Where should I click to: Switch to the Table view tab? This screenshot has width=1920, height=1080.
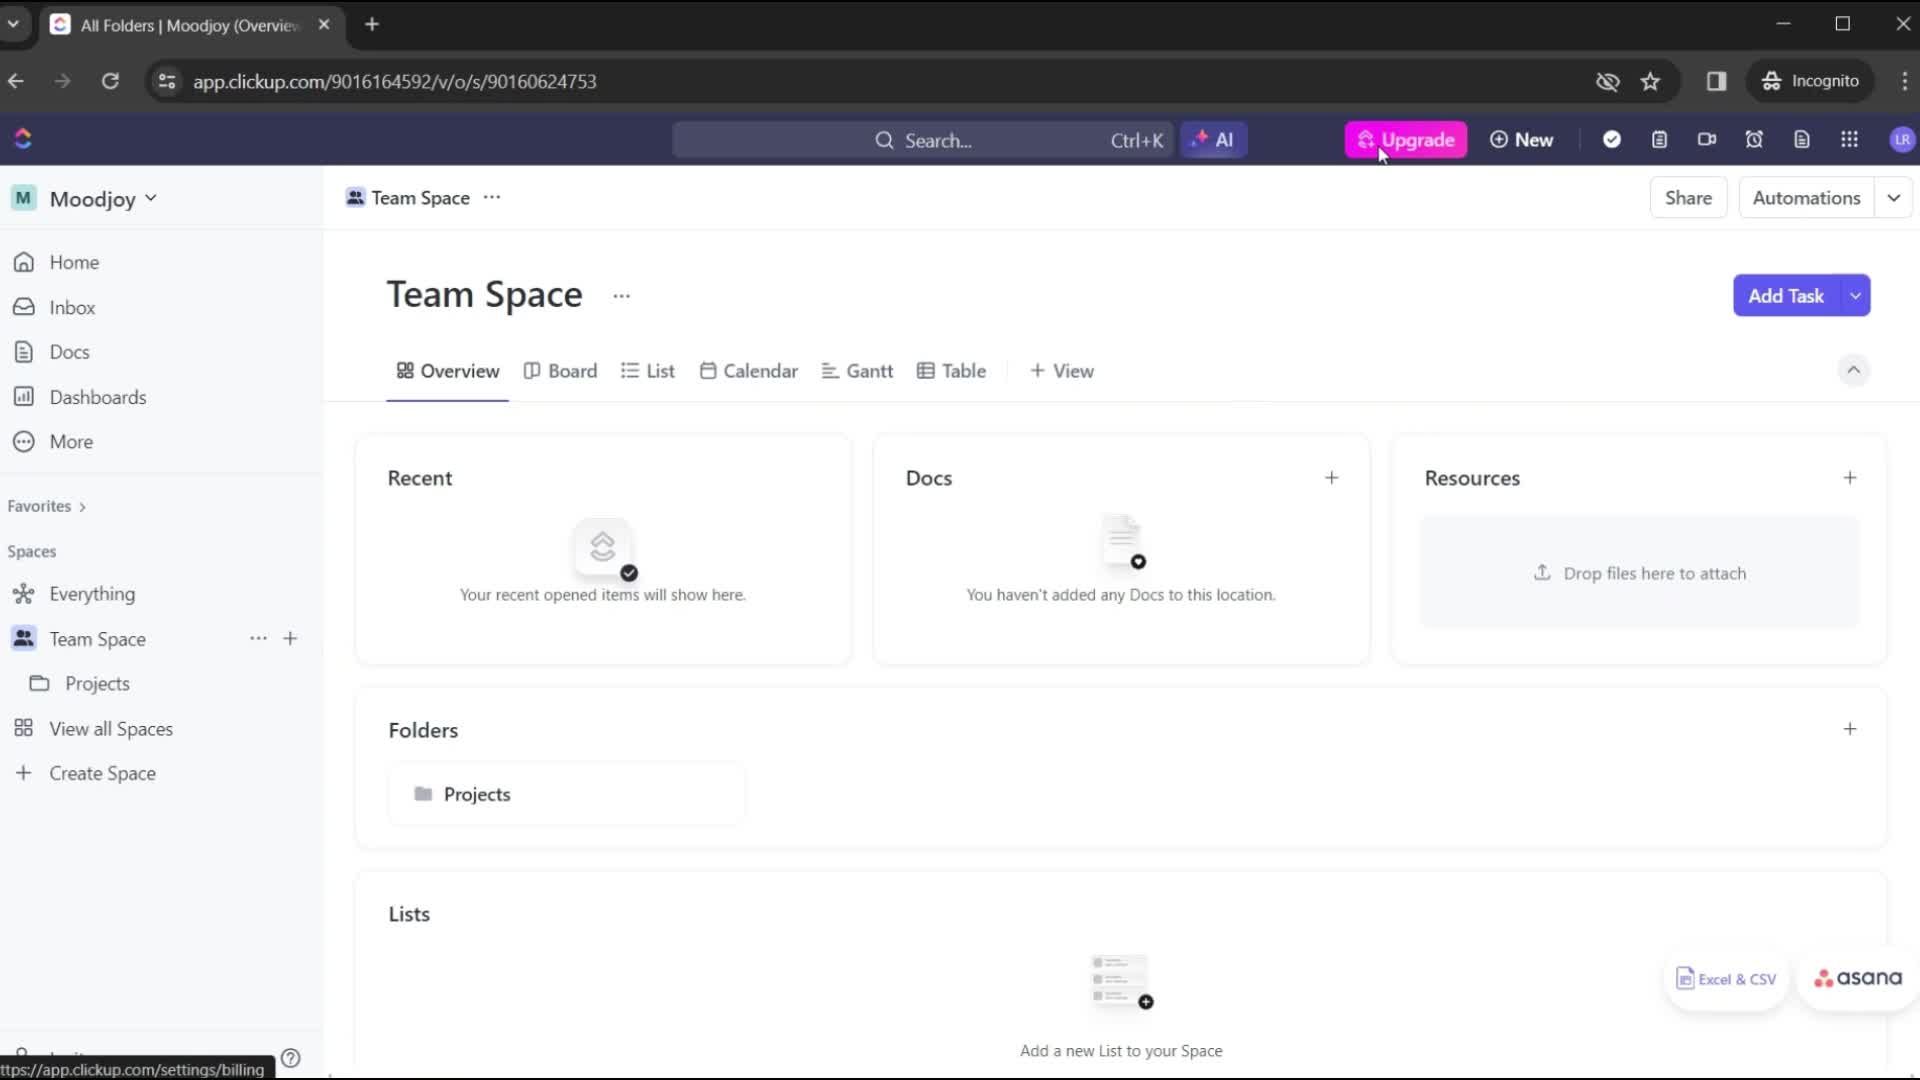pyautogui.click(x=951, y=371)
